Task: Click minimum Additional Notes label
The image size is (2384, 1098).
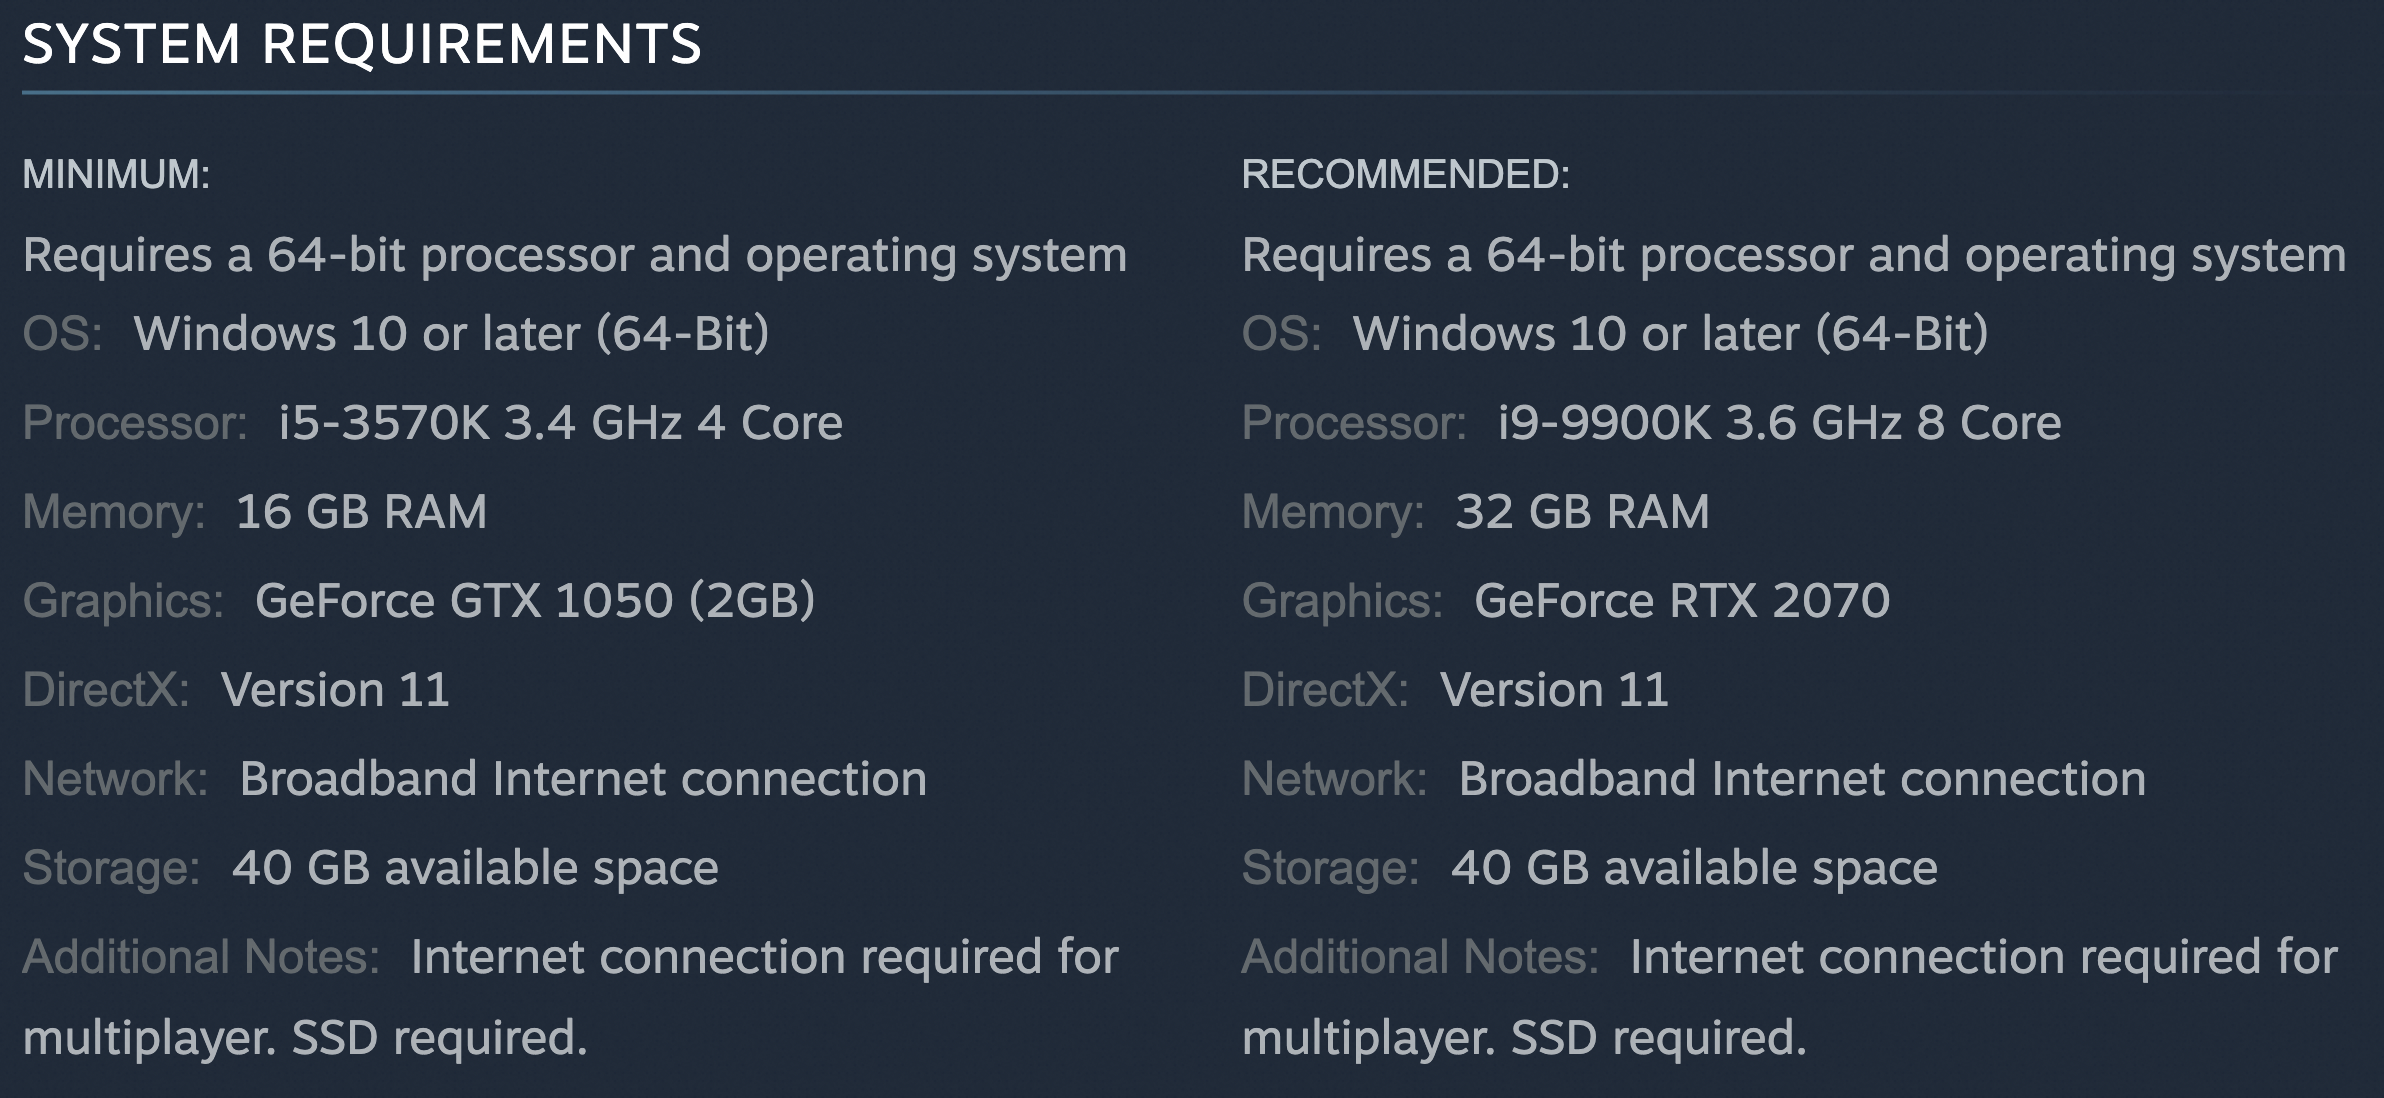Action: 201,956
